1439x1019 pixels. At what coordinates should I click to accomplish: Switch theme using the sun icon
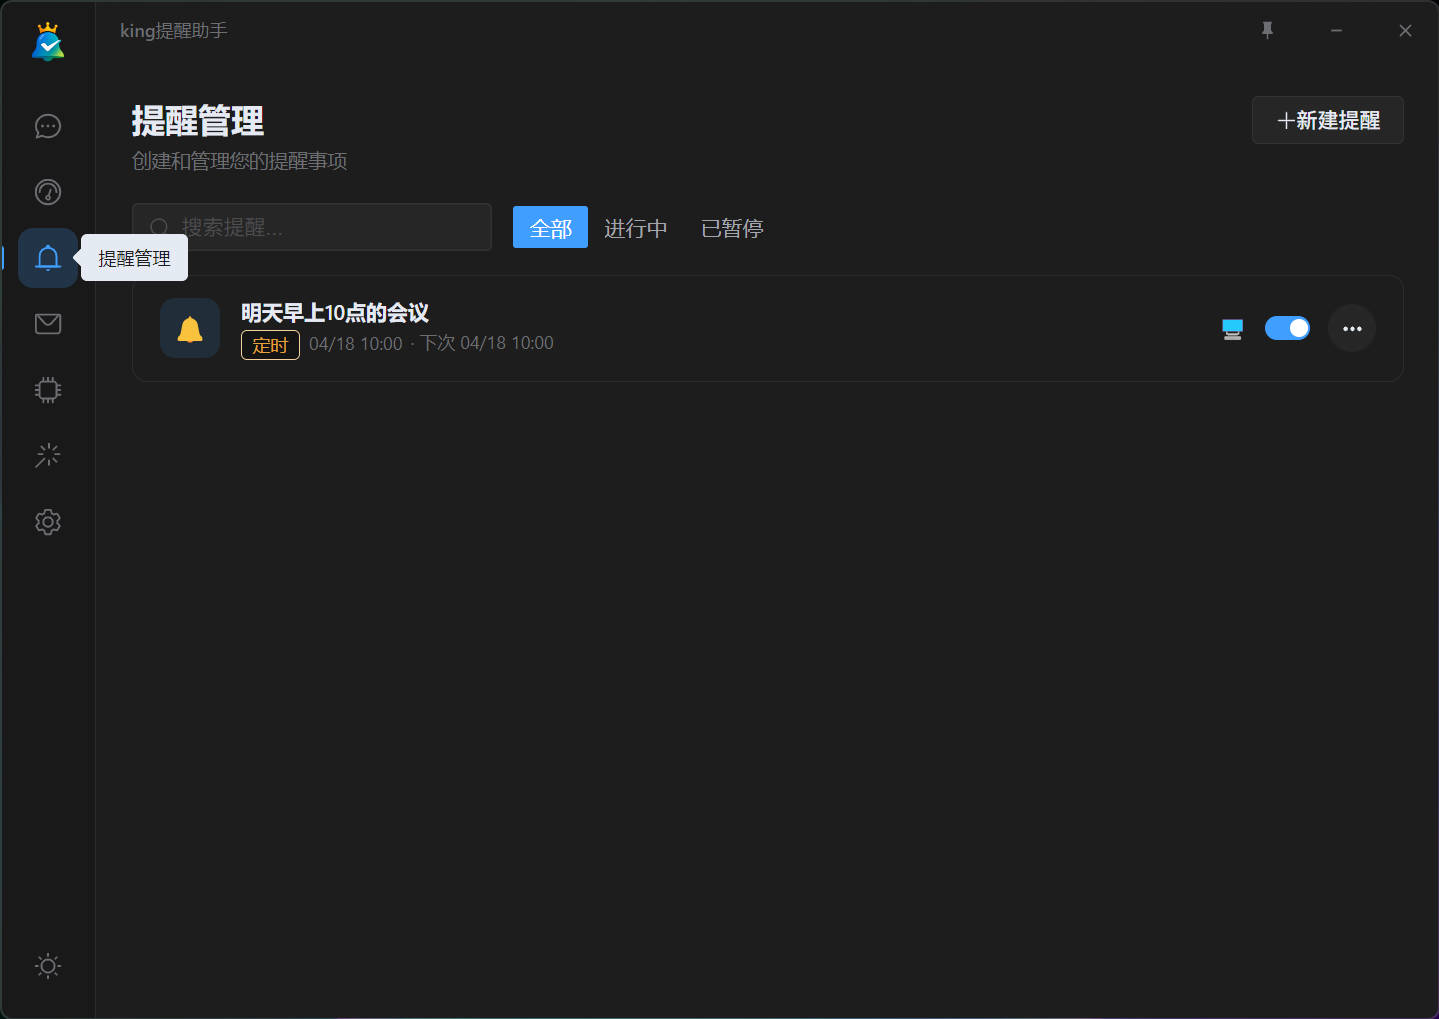pos(47,965)
